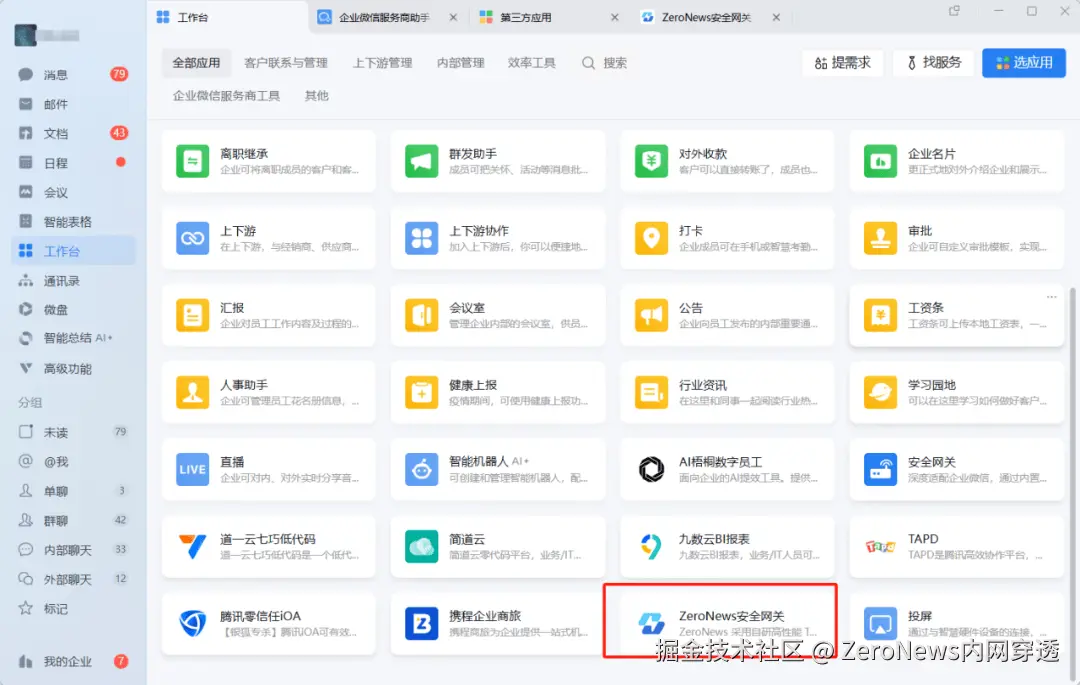
Task: Open 智能总结 AI in the sidebar
Action: coord(73,338)
